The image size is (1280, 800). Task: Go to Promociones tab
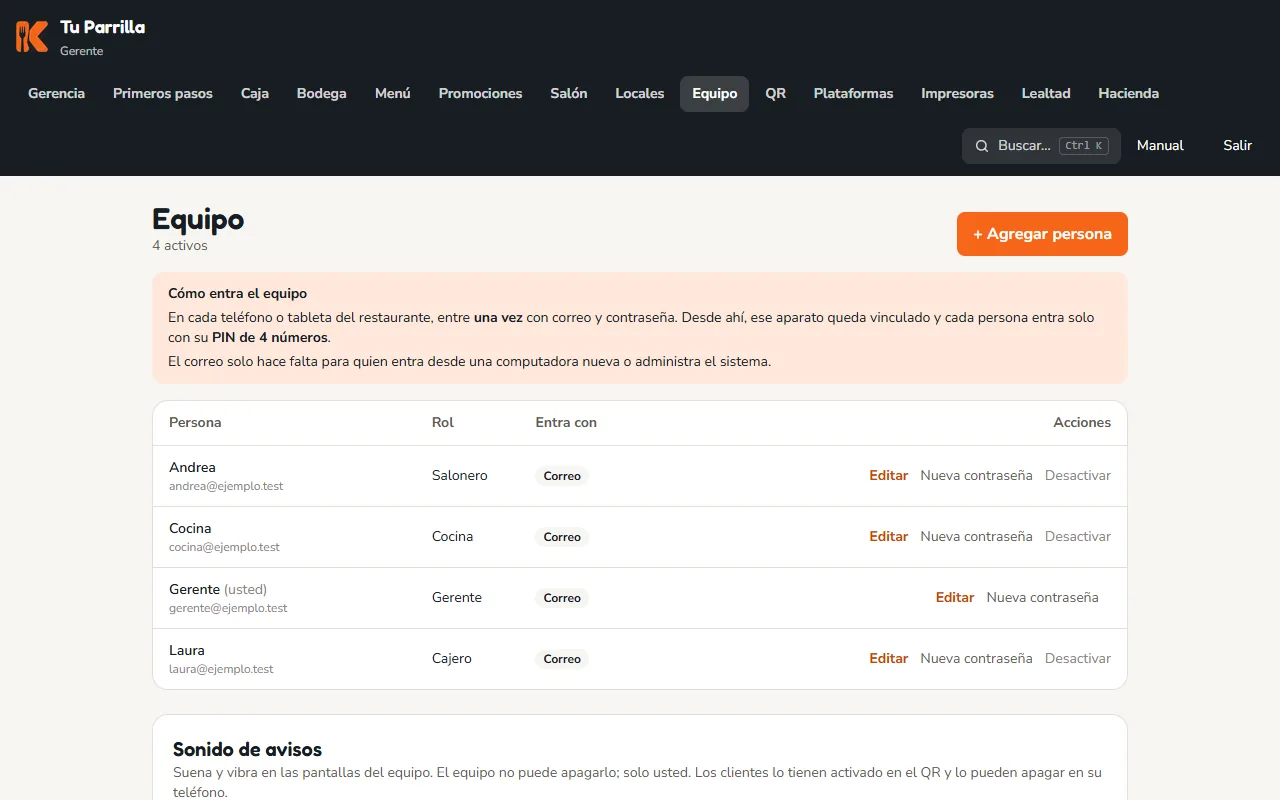481,94
